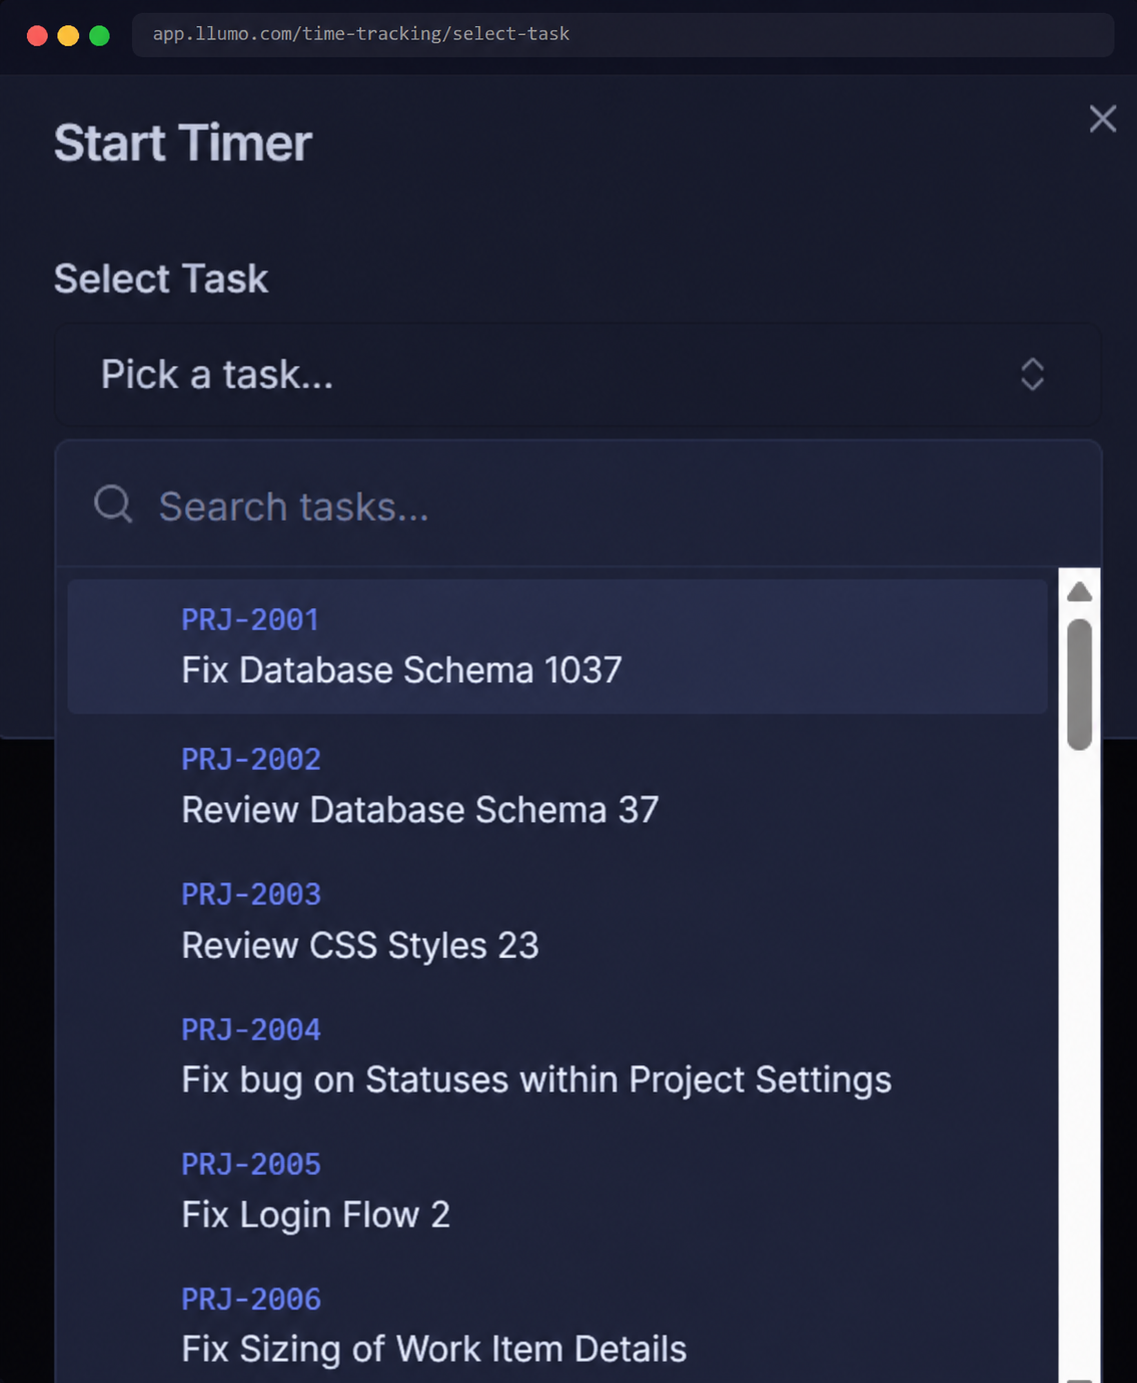The height and width of the screenshot is (1383, 1137).
Task: Choose task Review CSS Styles 23
Action: click(557, 921)
